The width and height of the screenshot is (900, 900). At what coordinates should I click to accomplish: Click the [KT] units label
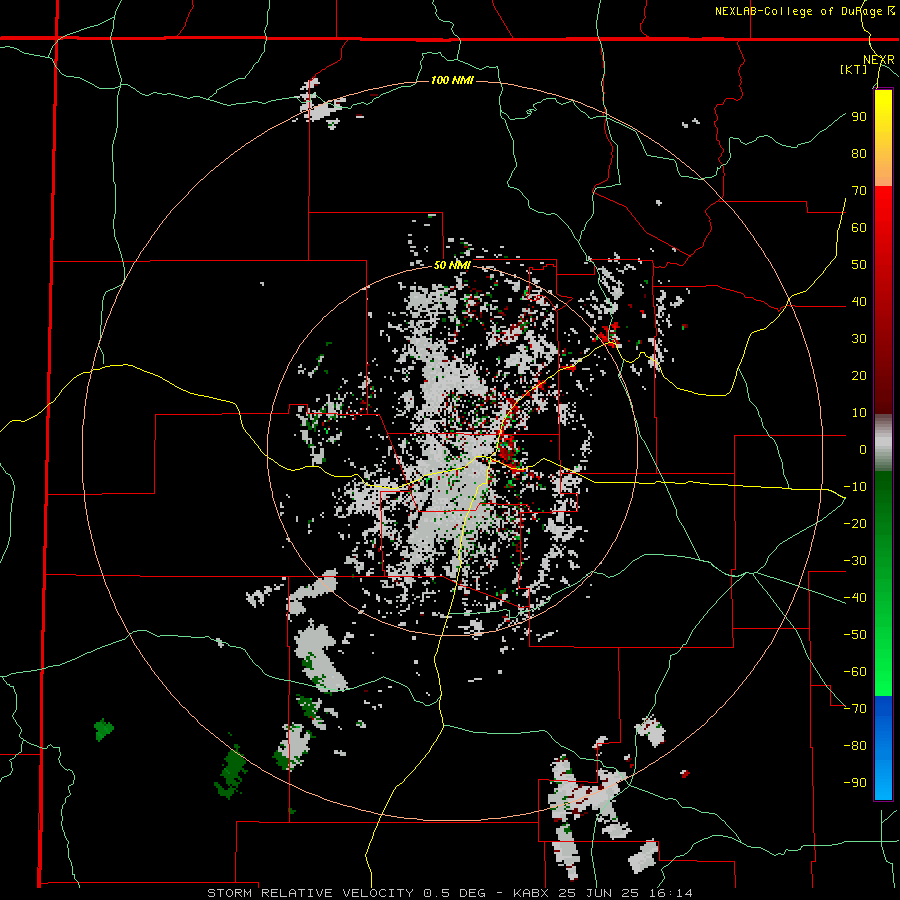coord(853,69)
